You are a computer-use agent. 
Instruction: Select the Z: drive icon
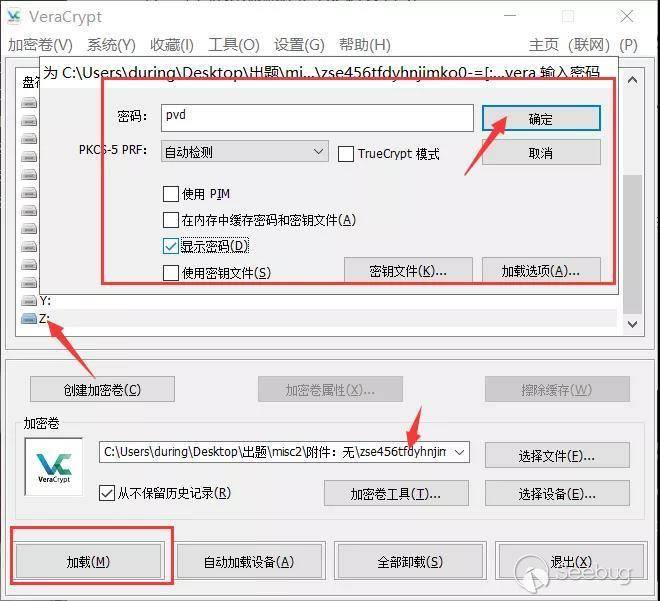click(29, 319)
